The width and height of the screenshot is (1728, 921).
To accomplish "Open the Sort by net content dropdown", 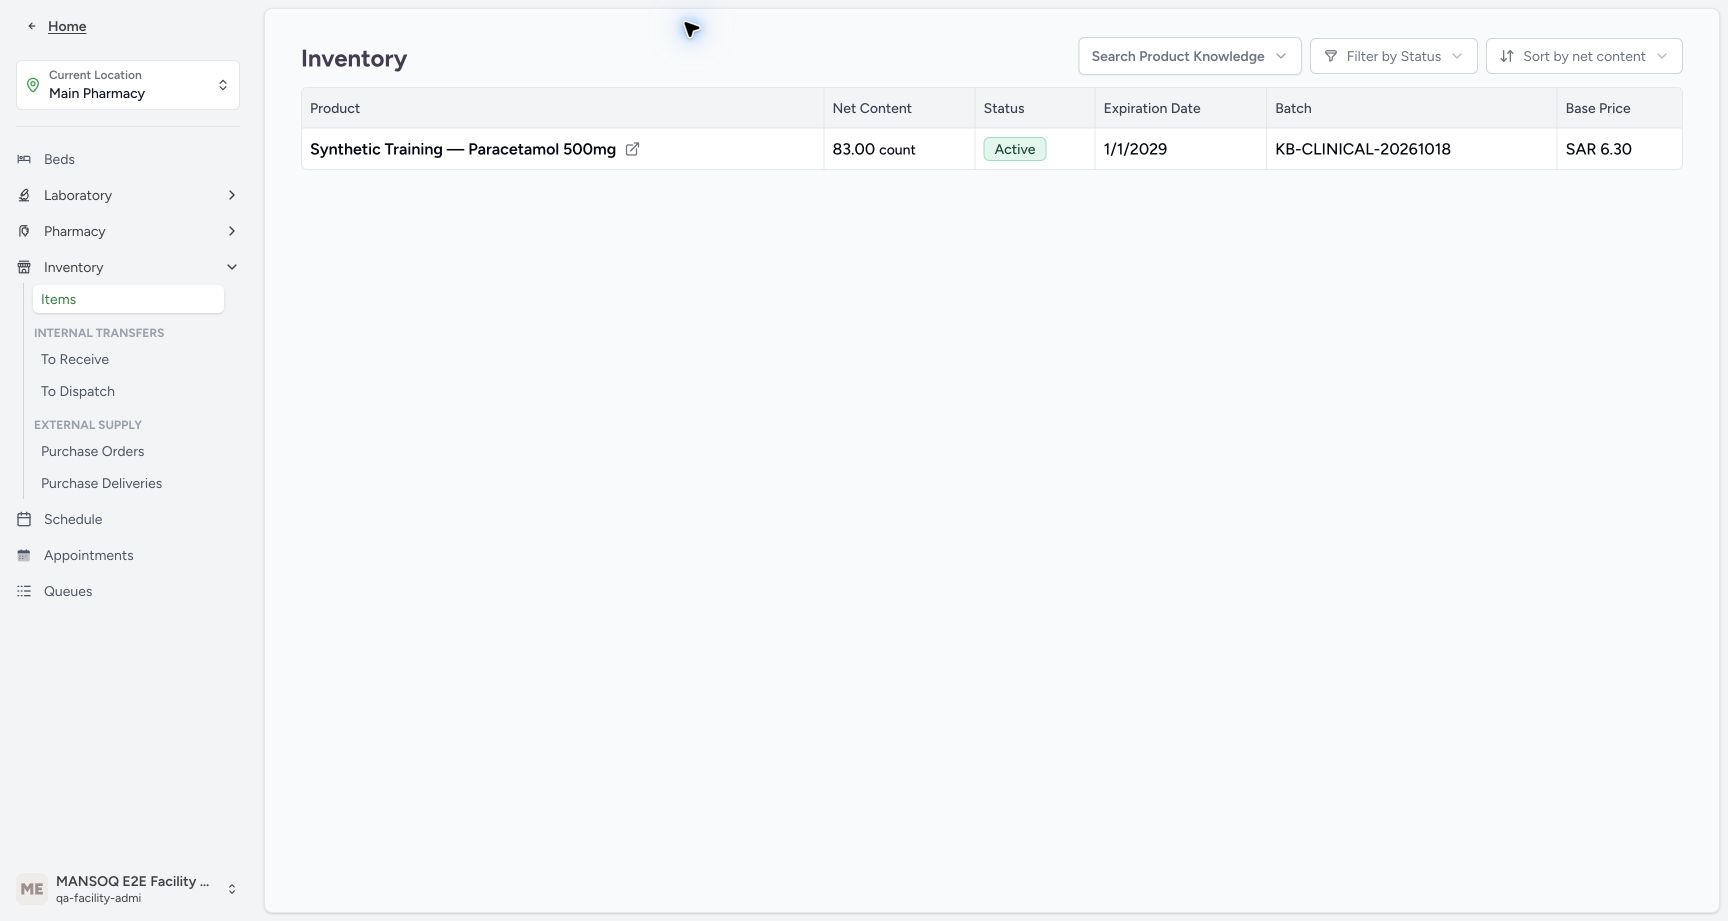I will (1584, 56).
